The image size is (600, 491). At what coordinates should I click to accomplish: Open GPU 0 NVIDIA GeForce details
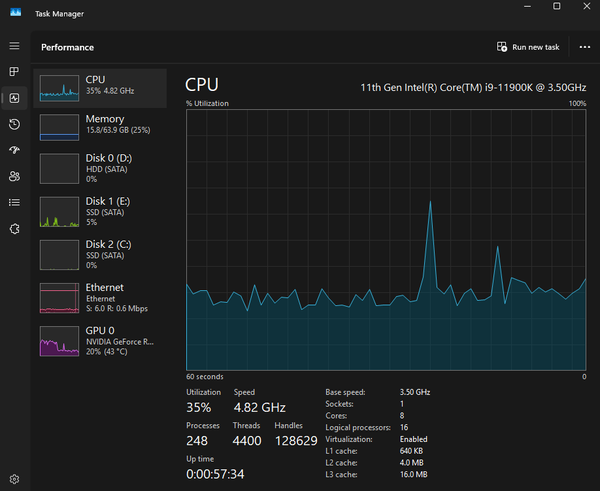[x=100, y=340]
